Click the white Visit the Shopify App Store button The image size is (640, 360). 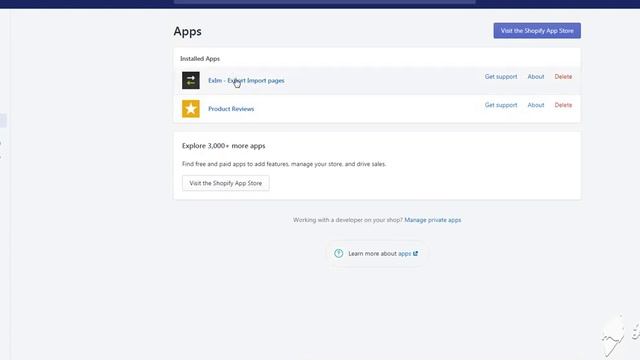pyautogui.click(x=226, y=183)
